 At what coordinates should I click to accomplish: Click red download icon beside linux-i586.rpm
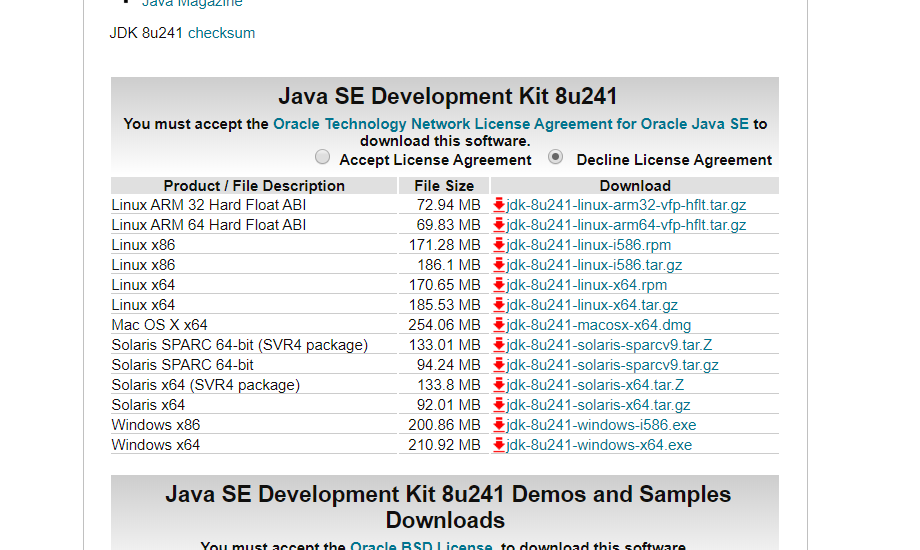pos(499,245)
